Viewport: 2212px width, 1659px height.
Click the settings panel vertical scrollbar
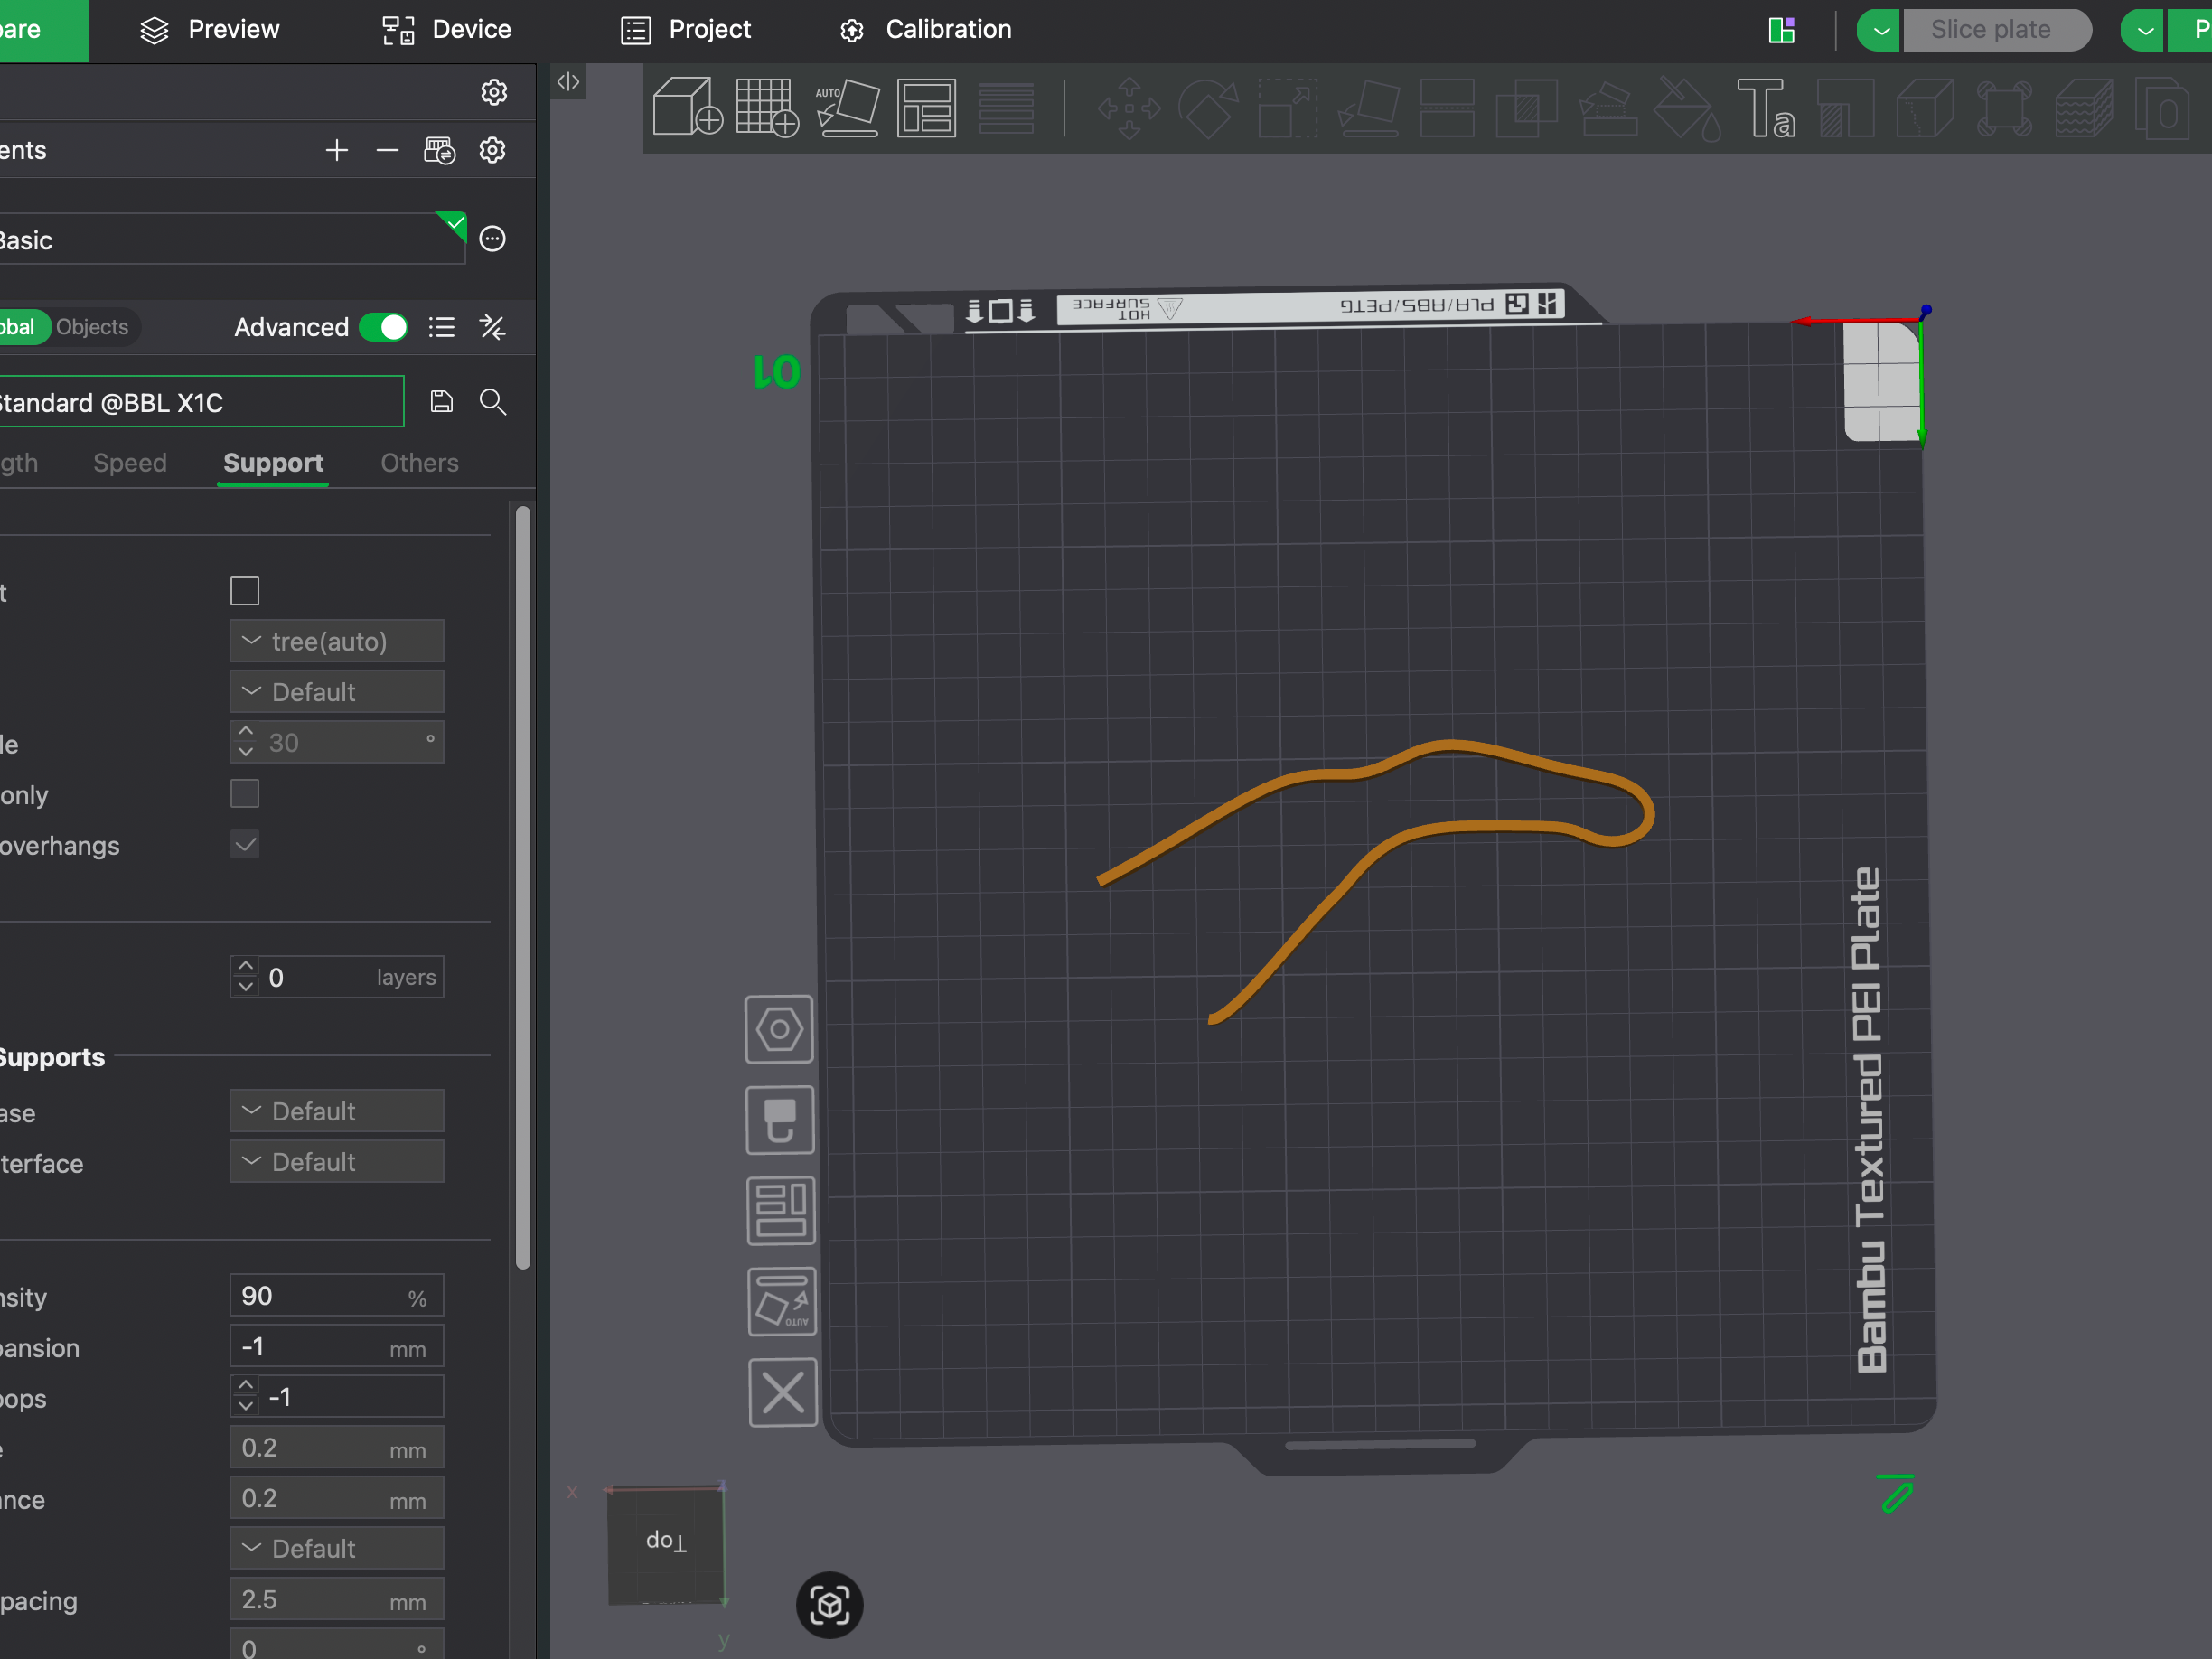pyautogui.click(x=523, y=886)
